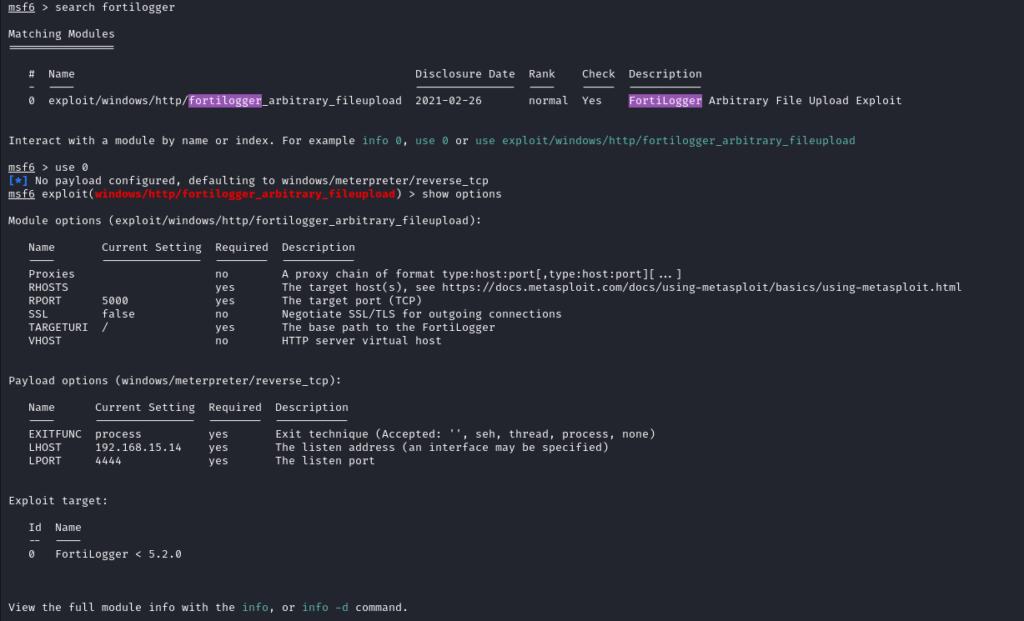
Task: Select 'Negotiate SSL/TLS for outgoing connections' text
Action: (422, 314)
